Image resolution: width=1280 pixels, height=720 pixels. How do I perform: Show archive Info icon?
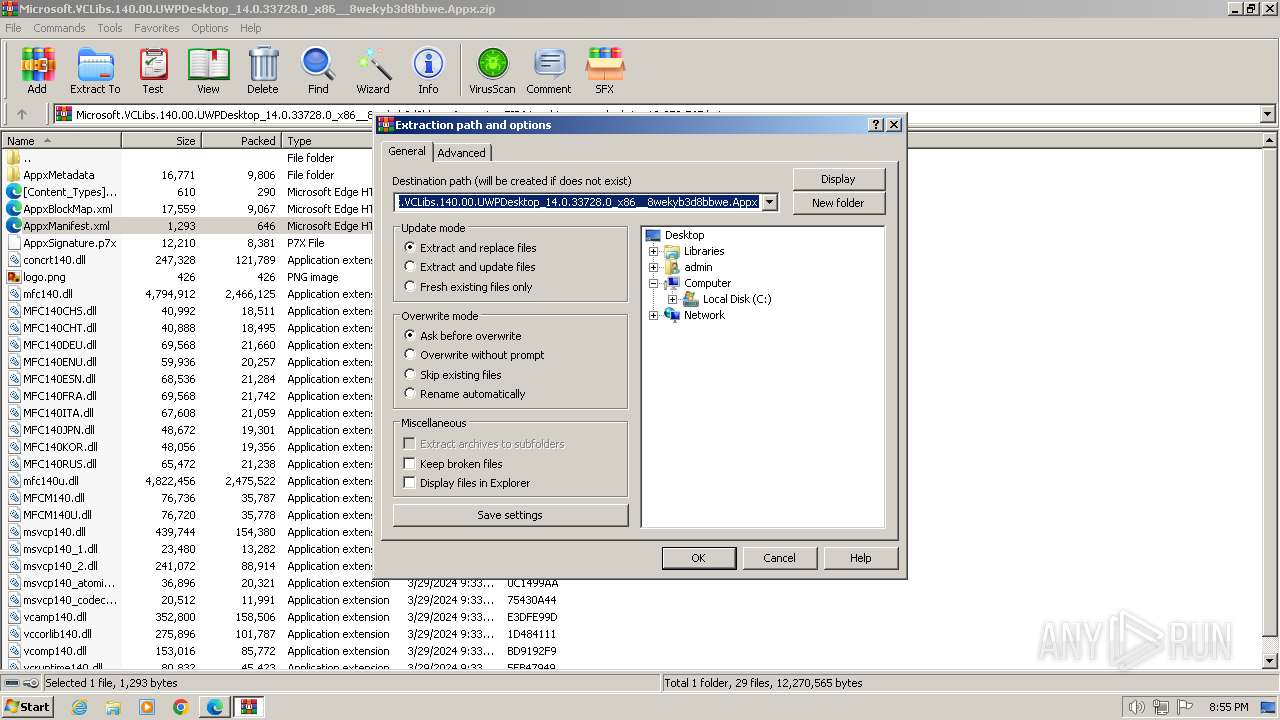pos(428,71)
